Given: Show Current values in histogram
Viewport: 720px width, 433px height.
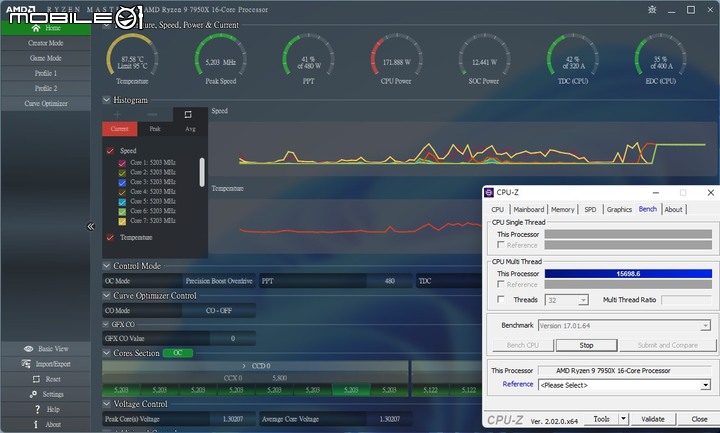Looking at the screenshot, I should (119, 129).
